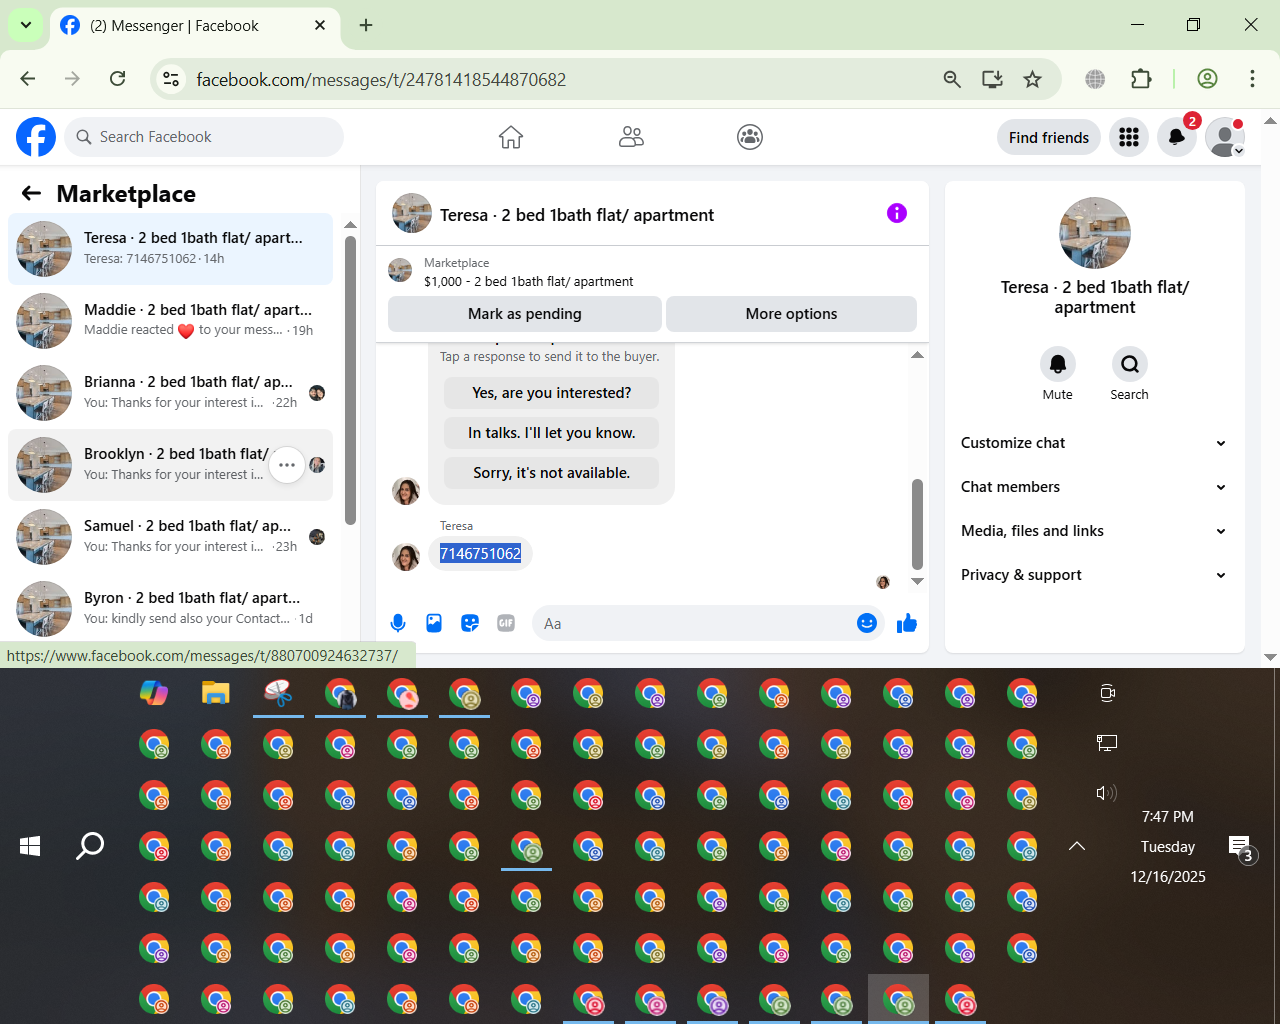Click the conversation list scrollbar

[x=350, y=380]
